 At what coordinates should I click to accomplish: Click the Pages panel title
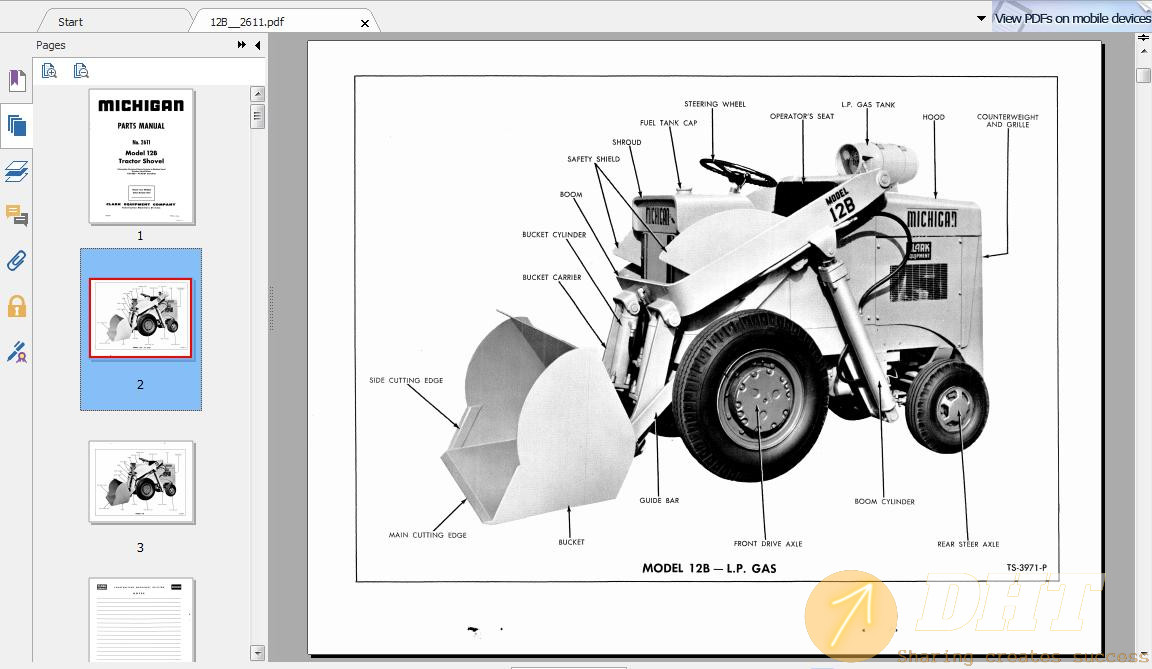tap(51, 46)
